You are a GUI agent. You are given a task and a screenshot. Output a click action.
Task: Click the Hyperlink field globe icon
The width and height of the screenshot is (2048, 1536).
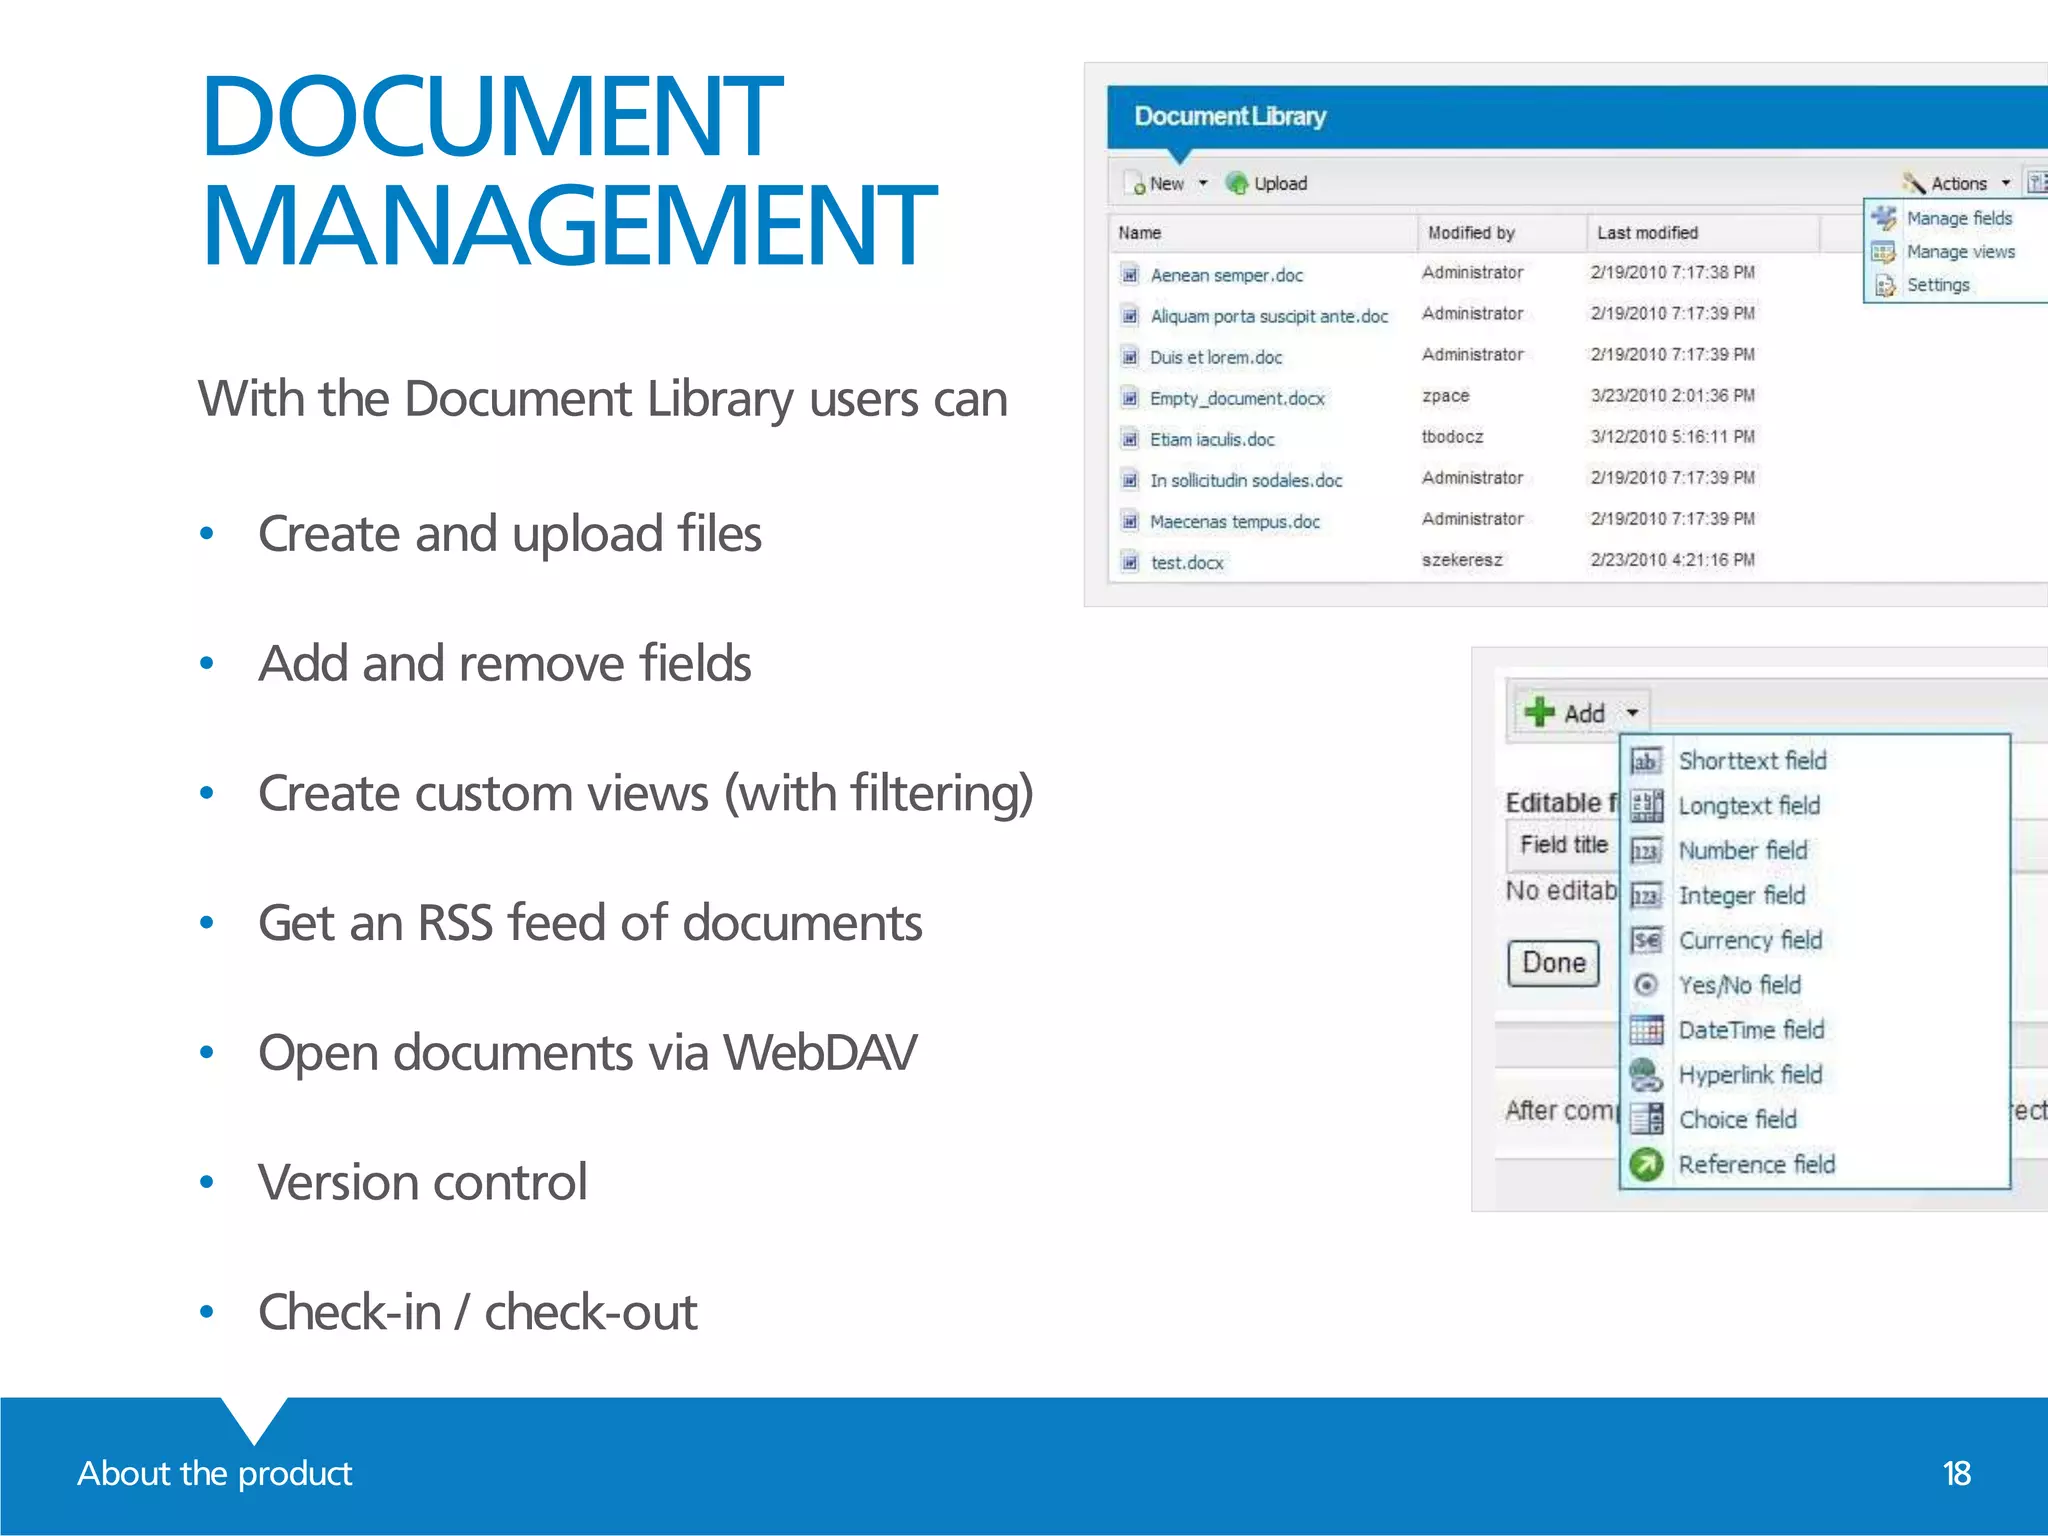[x=1646, y=1075]
